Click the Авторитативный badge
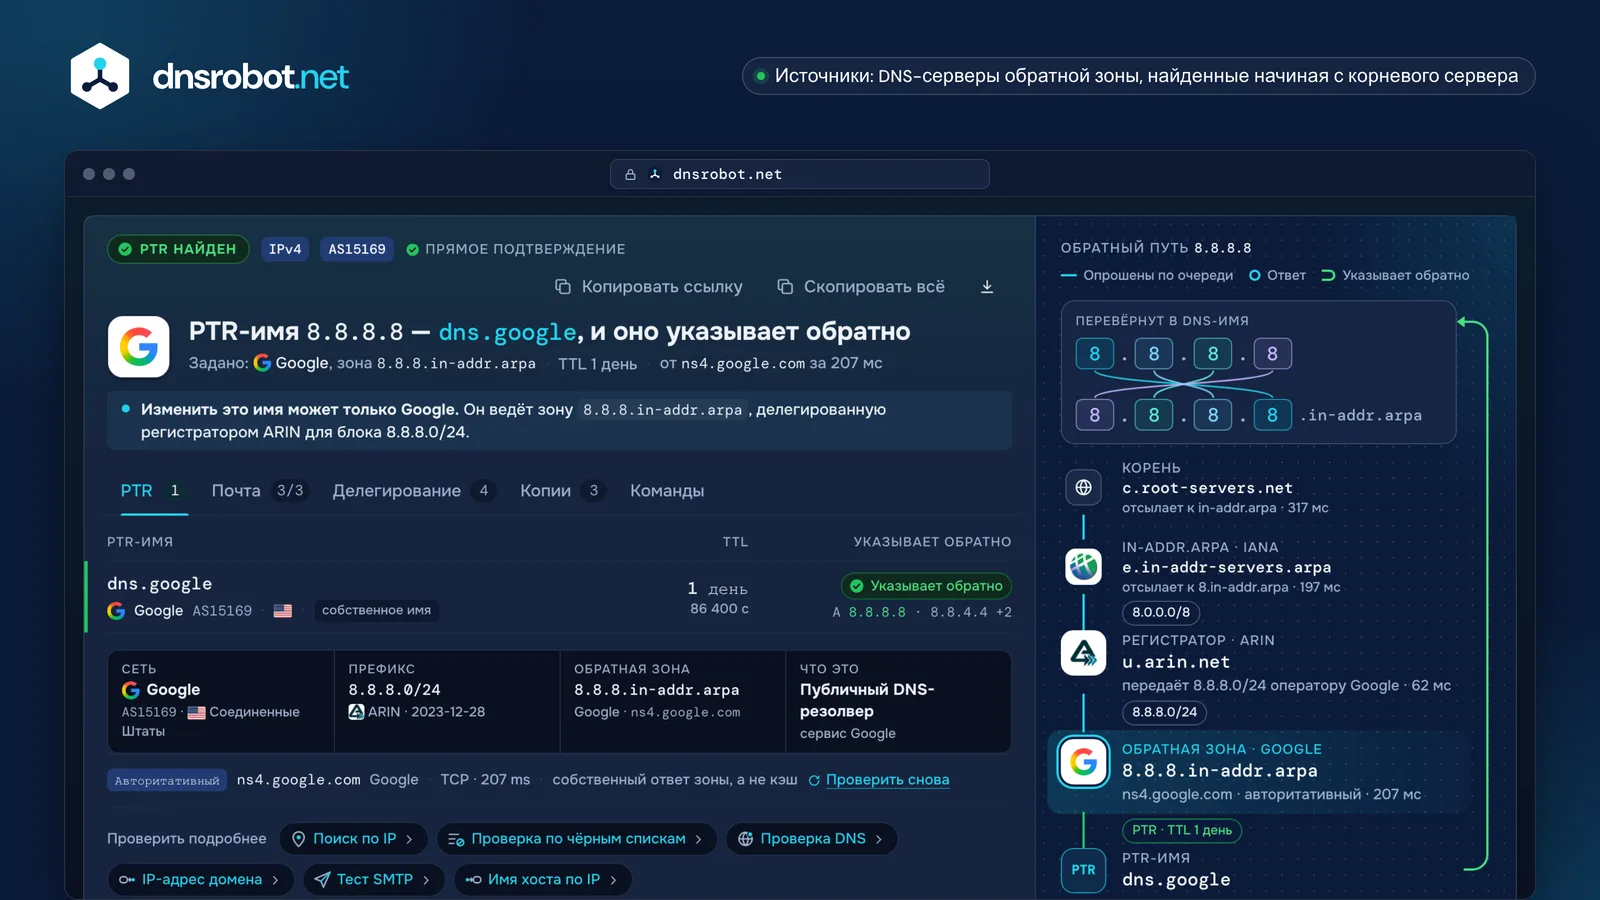The image size is (1600, 900). click(x=167, y=781)
